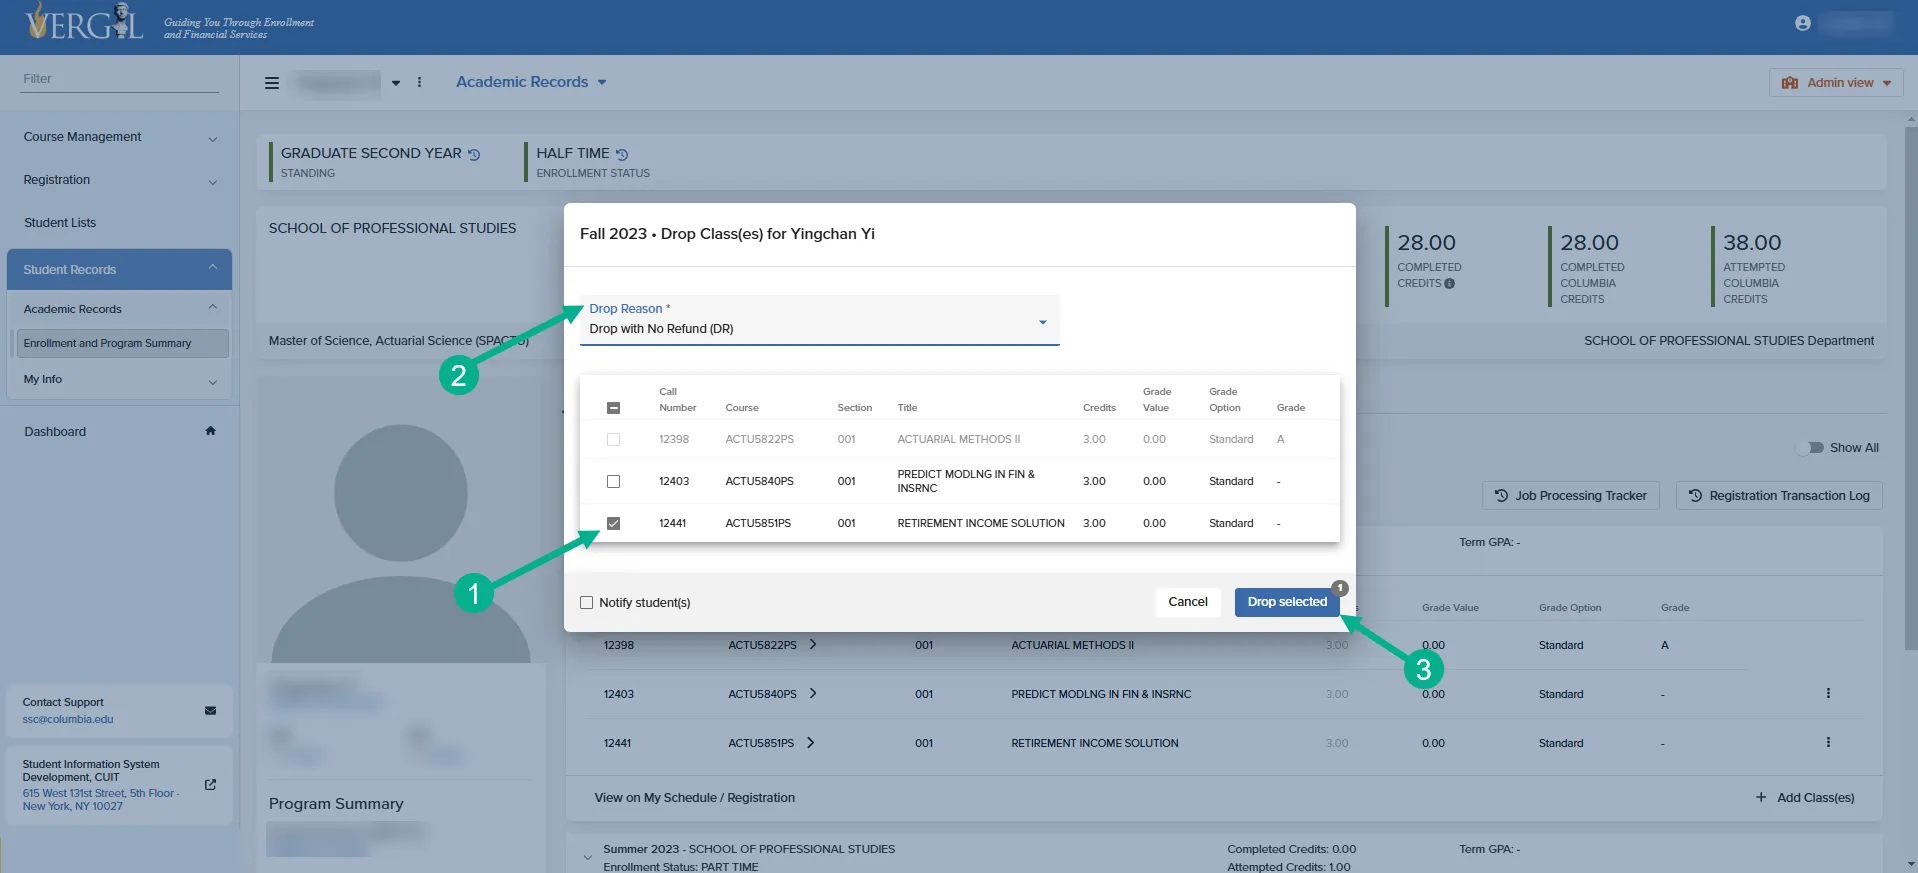Image resolution: width=1918 pixels, height=873 pixels.
Task: Open the external link icon for CUIT
Action: (210, 785)
